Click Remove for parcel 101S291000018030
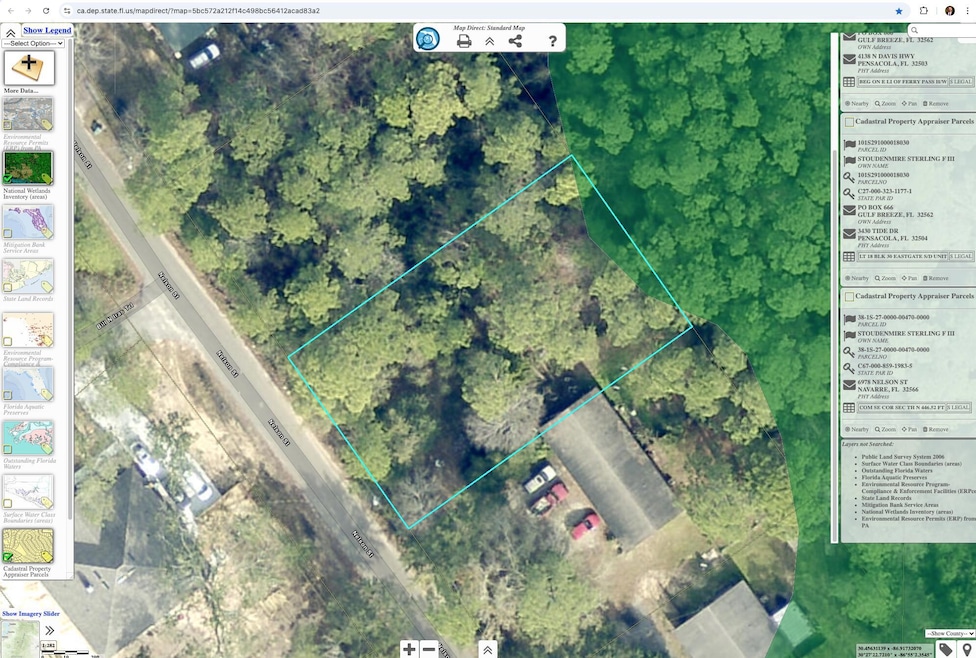 click(936, 278)
